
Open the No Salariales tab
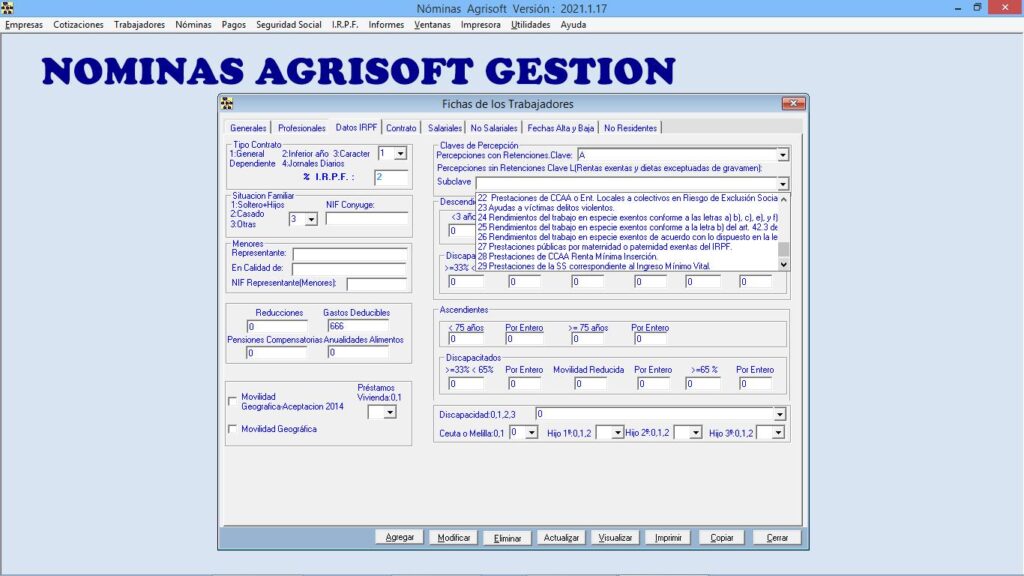[x=494, y=128]
